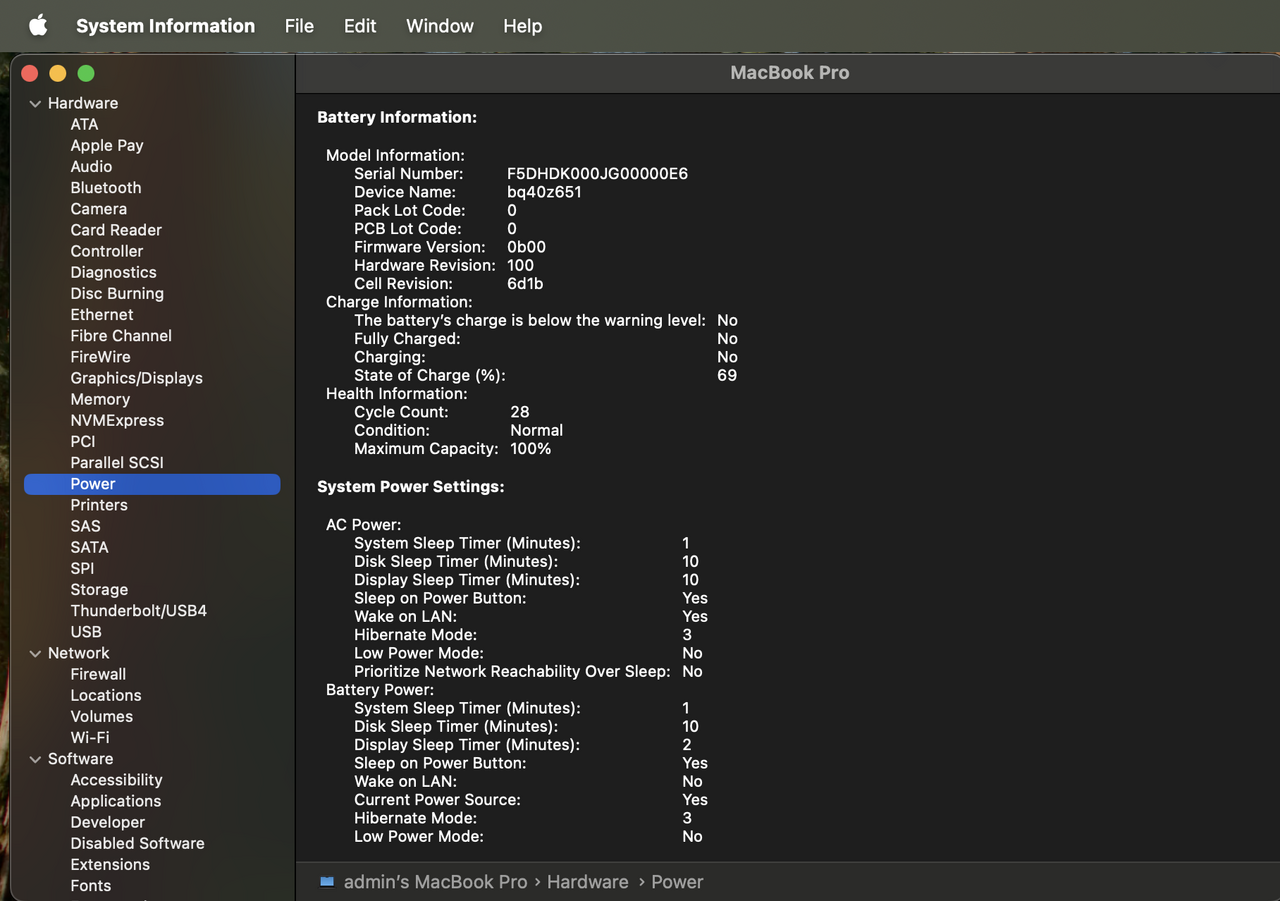
Task: Click admin's MacBook Pro in path bar
Action: click(x=435, y=882)
